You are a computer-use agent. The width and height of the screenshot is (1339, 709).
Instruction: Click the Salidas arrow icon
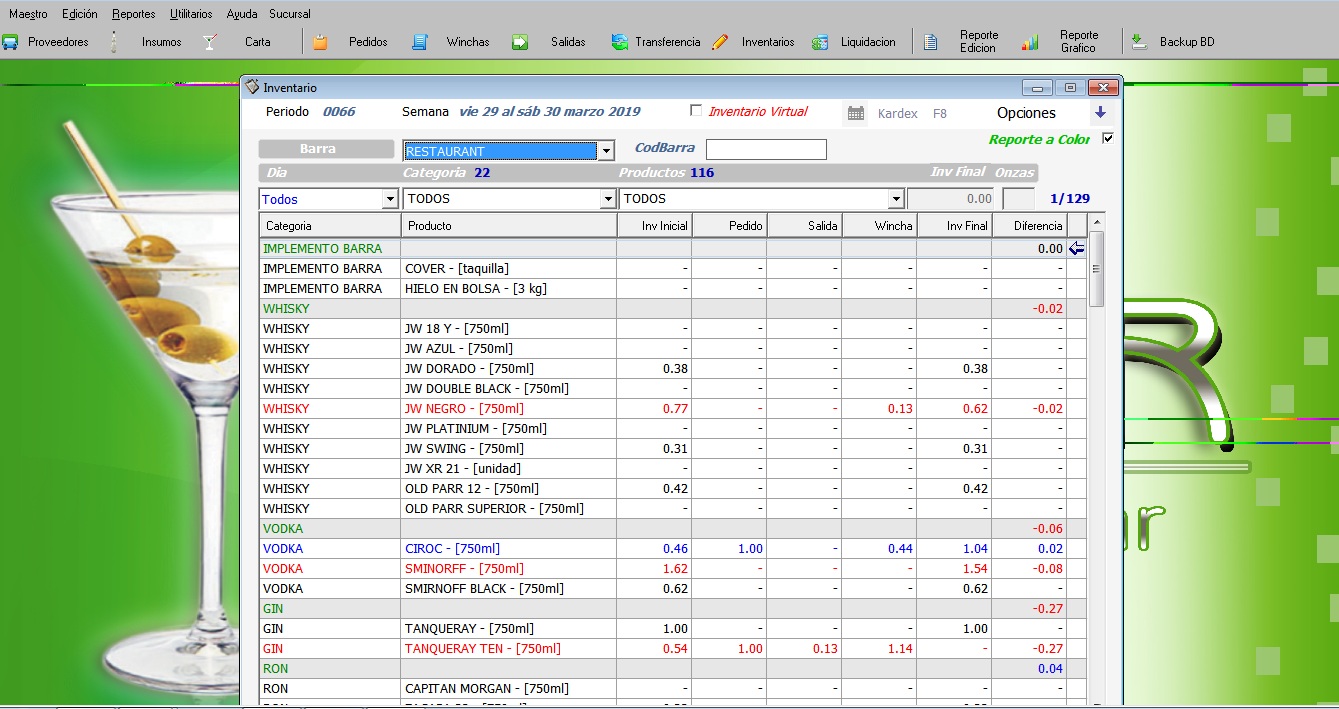click(520, 42)
